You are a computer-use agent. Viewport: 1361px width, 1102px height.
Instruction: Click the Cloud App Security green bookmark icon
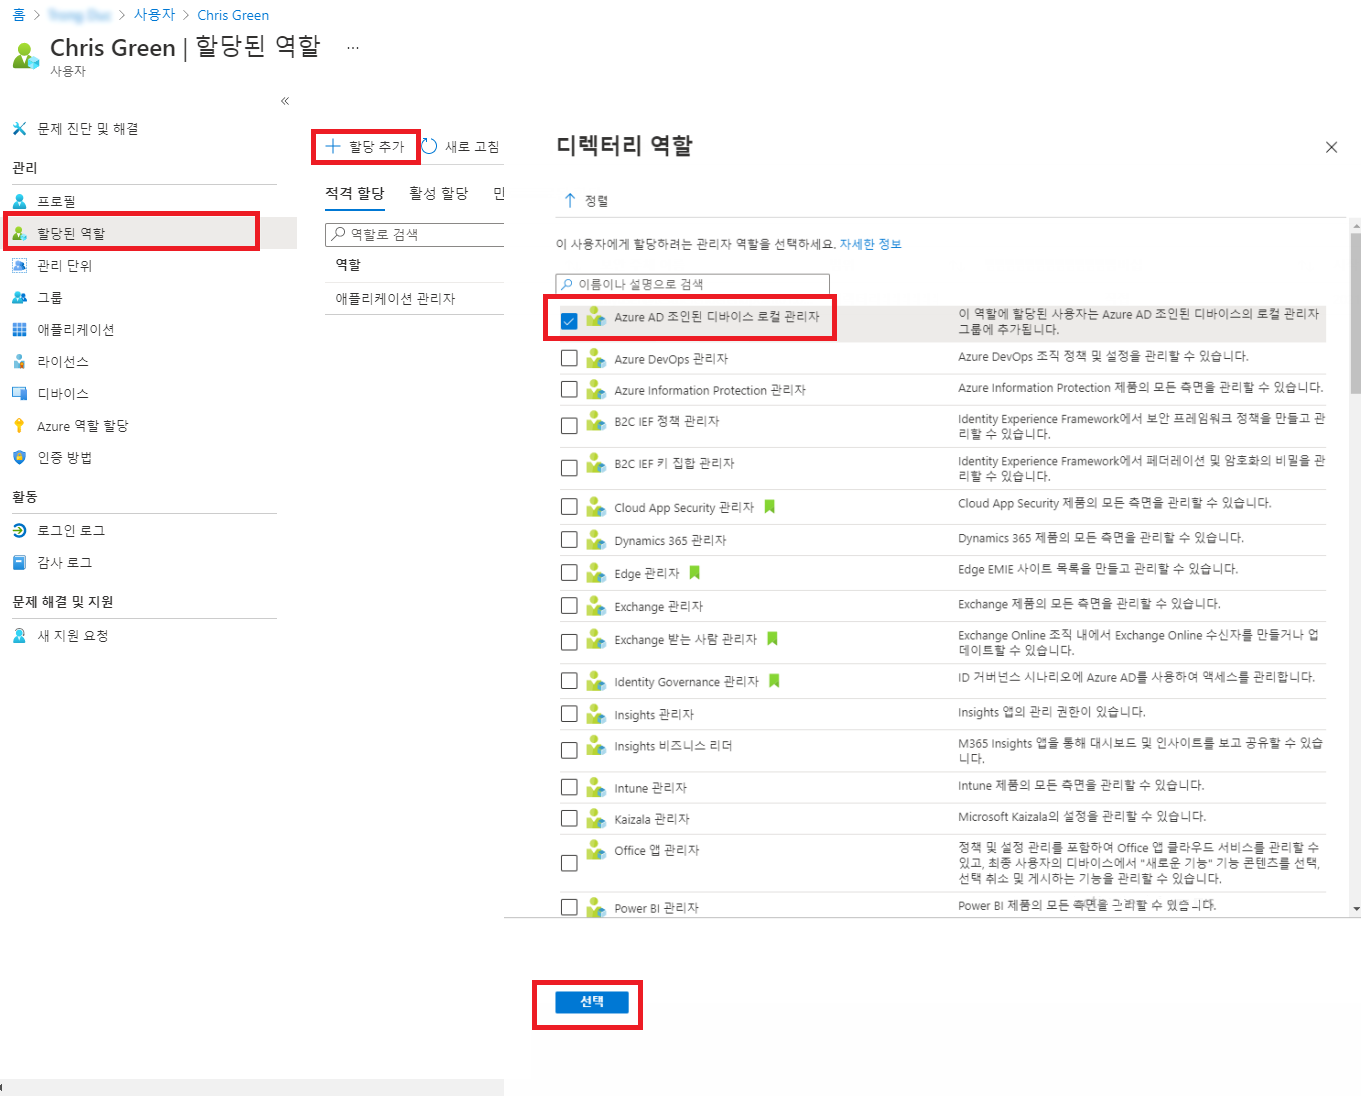coord(770,506)
